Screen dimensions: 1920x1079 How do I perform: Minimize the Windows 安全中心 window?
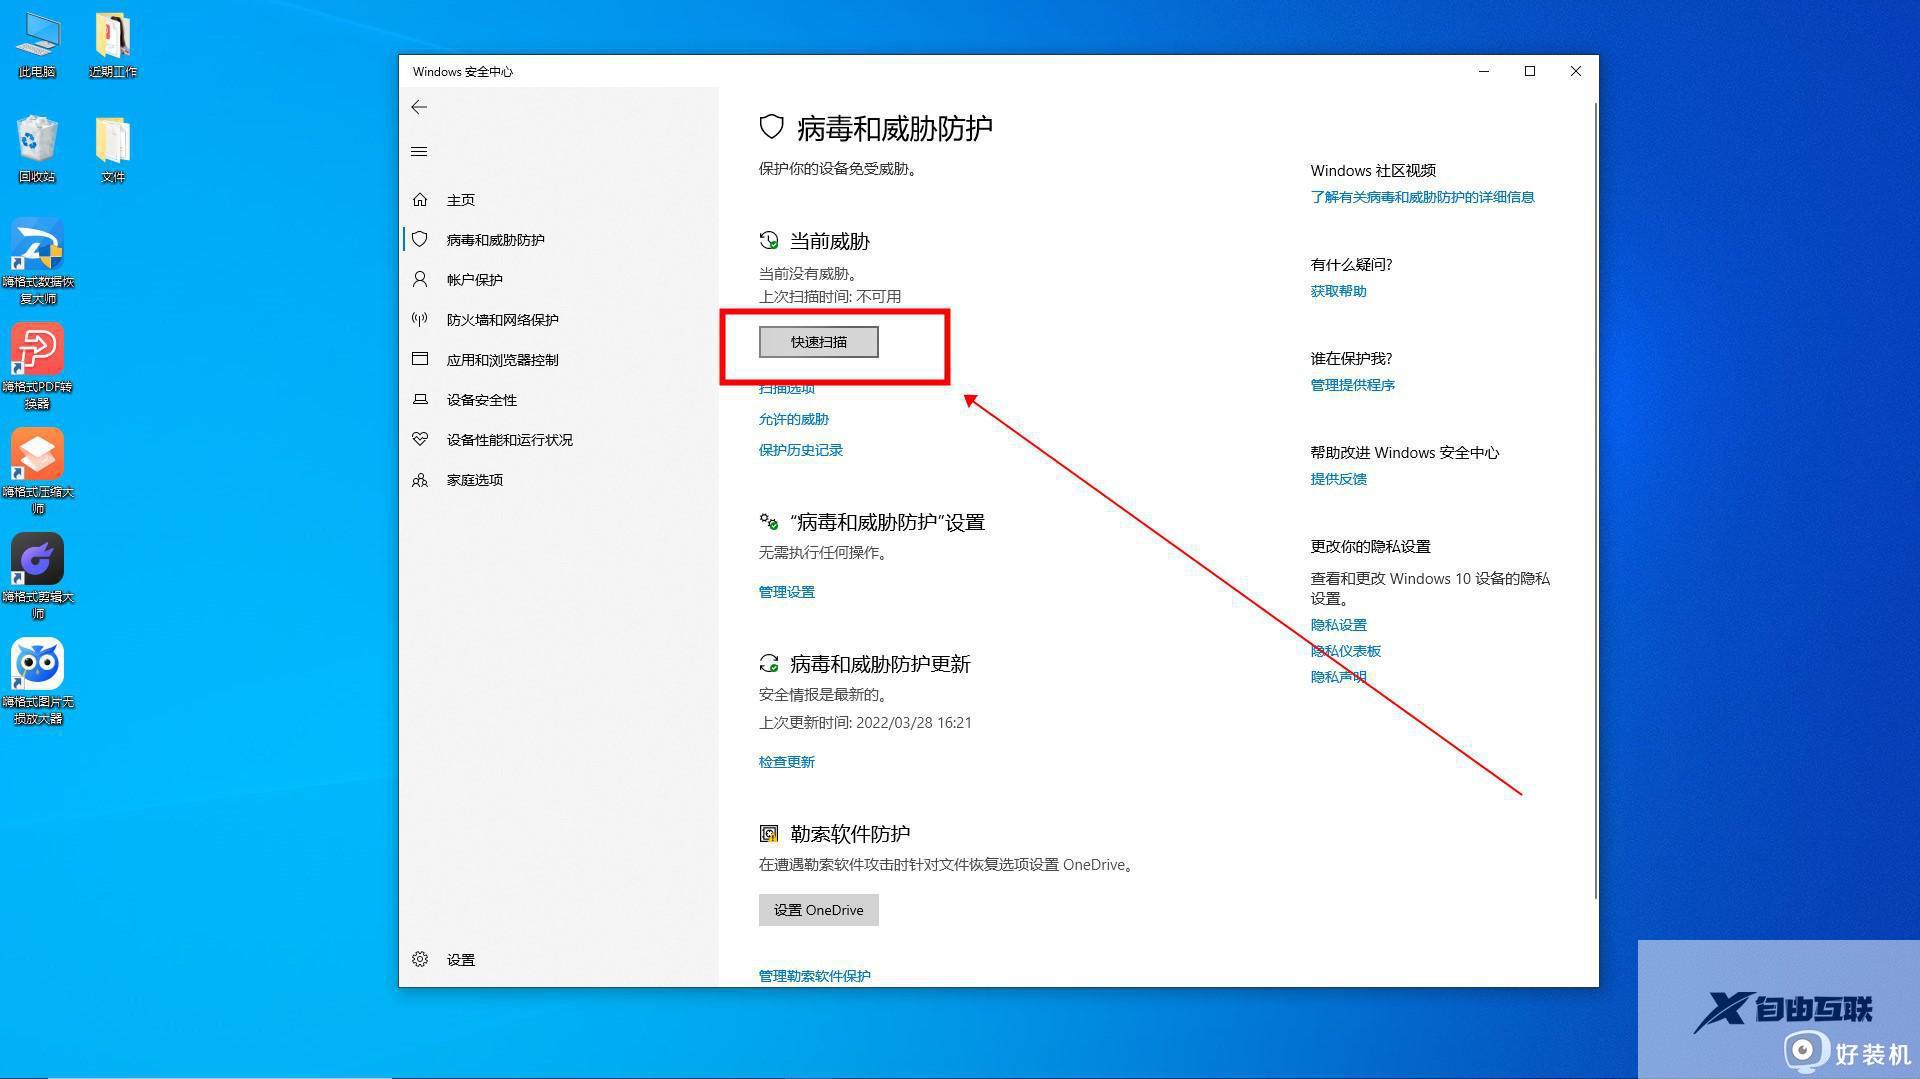tap(1484, 71)
